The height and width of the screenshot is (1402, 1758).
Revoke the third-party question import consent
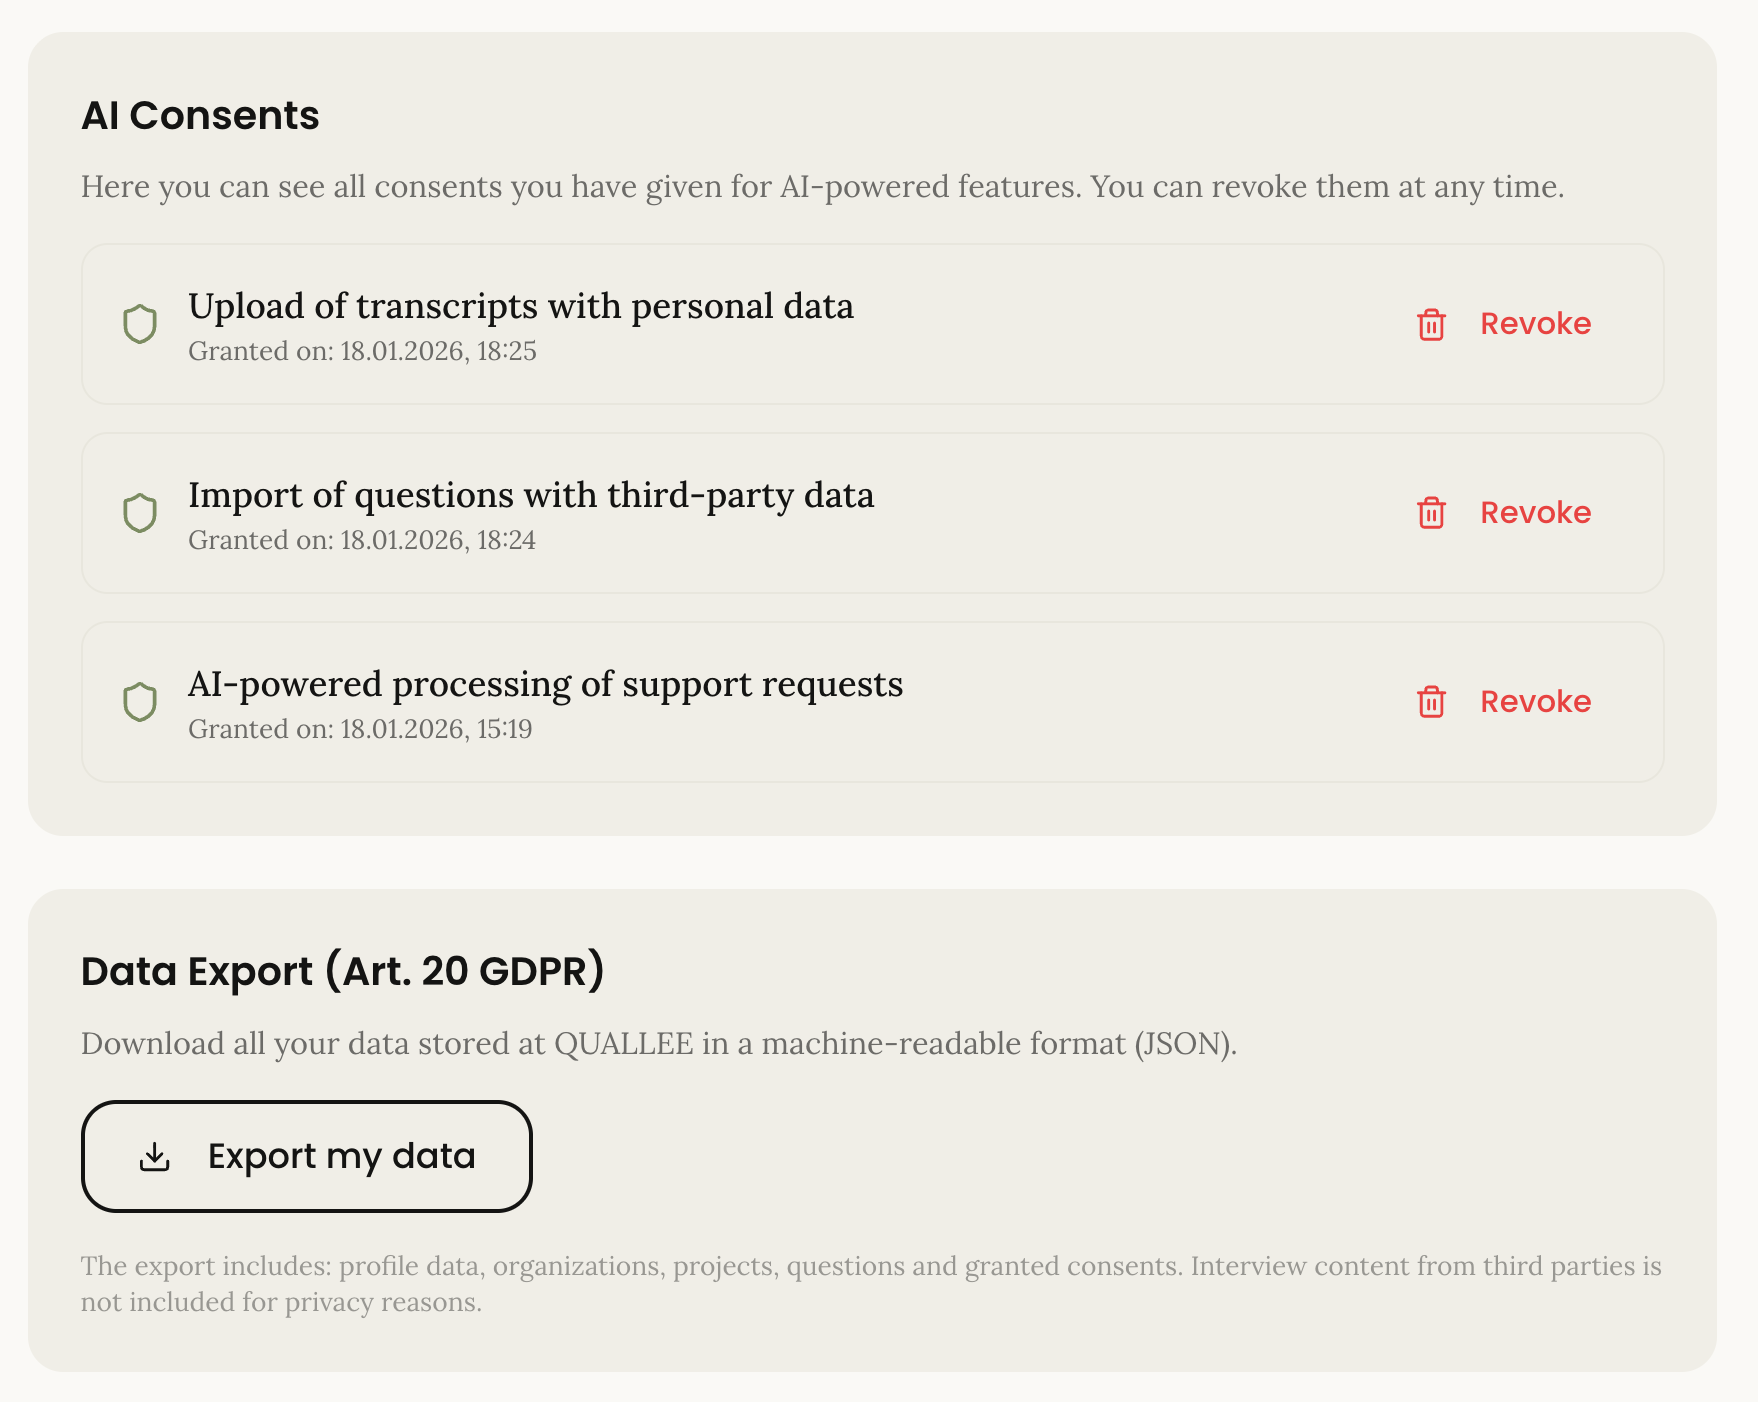tap(1536, 513)
